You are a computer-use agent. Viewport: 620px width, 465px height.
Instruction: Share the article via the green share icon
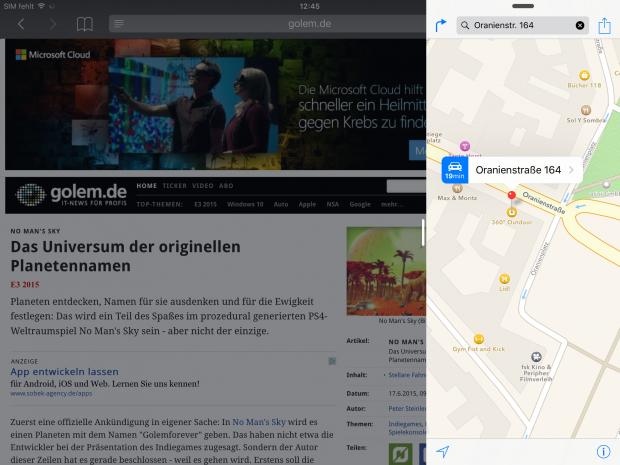pos(401,454)
